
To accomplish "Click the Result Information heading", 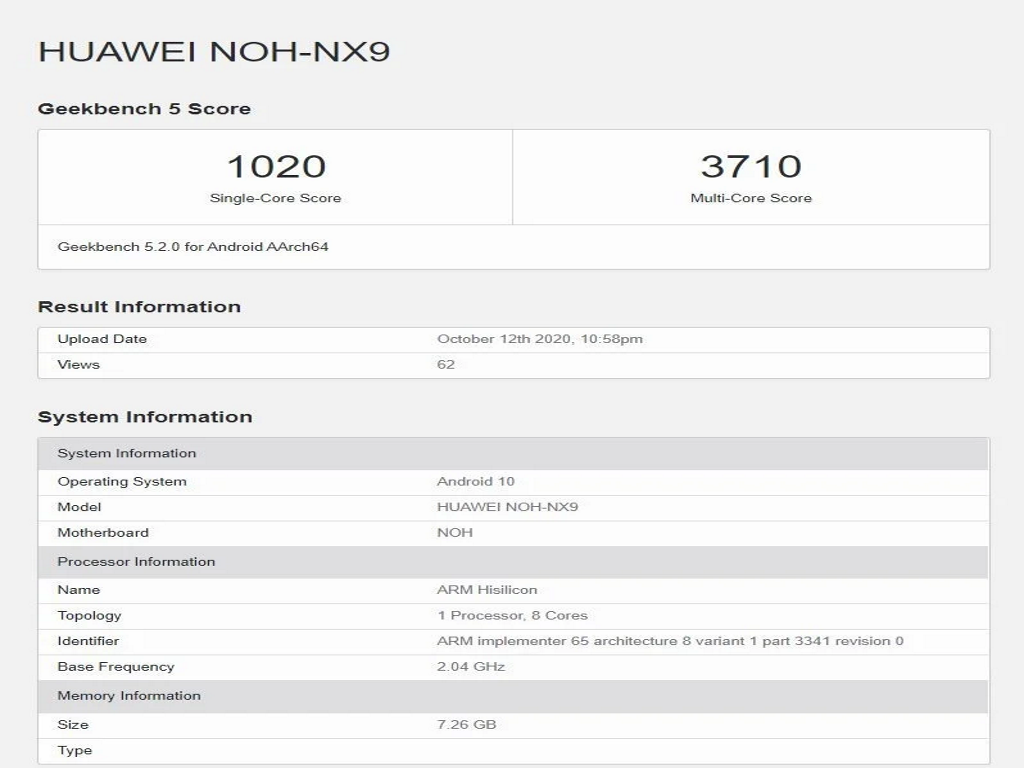I will click(x=139, y=306).
